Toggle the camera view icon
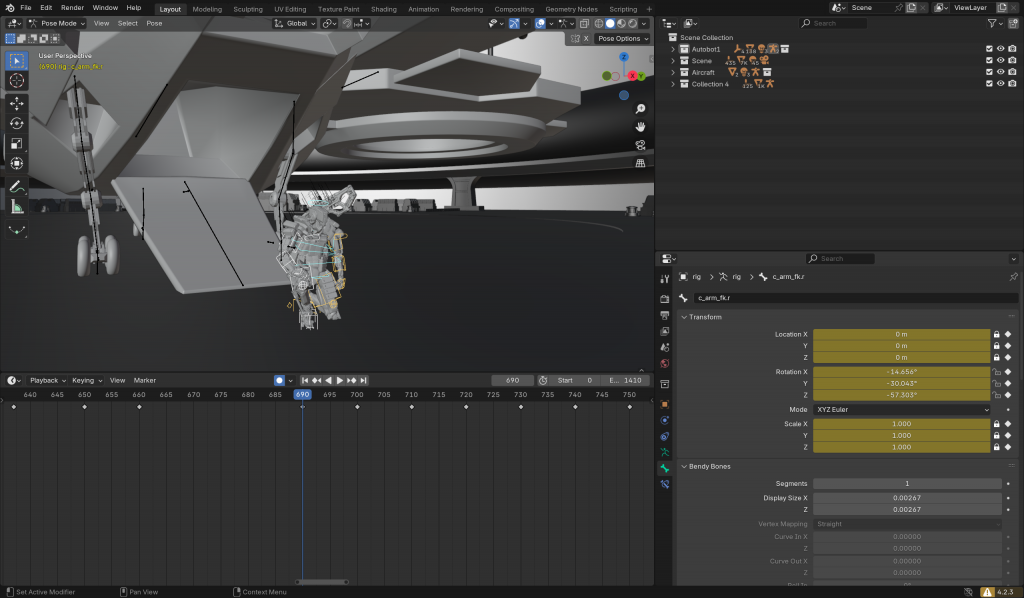The image size is (1024, 598). tap(640, 144)
